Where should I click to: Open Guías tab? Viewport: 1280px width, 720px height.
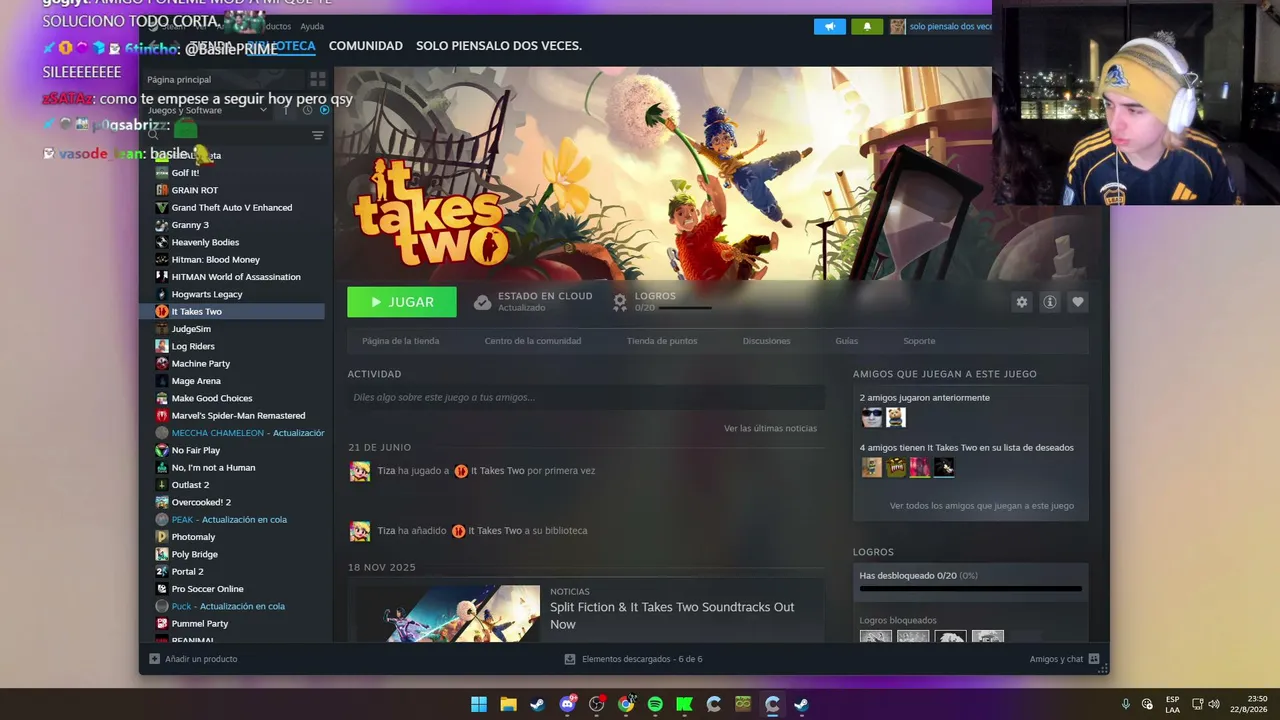[847, 341]
